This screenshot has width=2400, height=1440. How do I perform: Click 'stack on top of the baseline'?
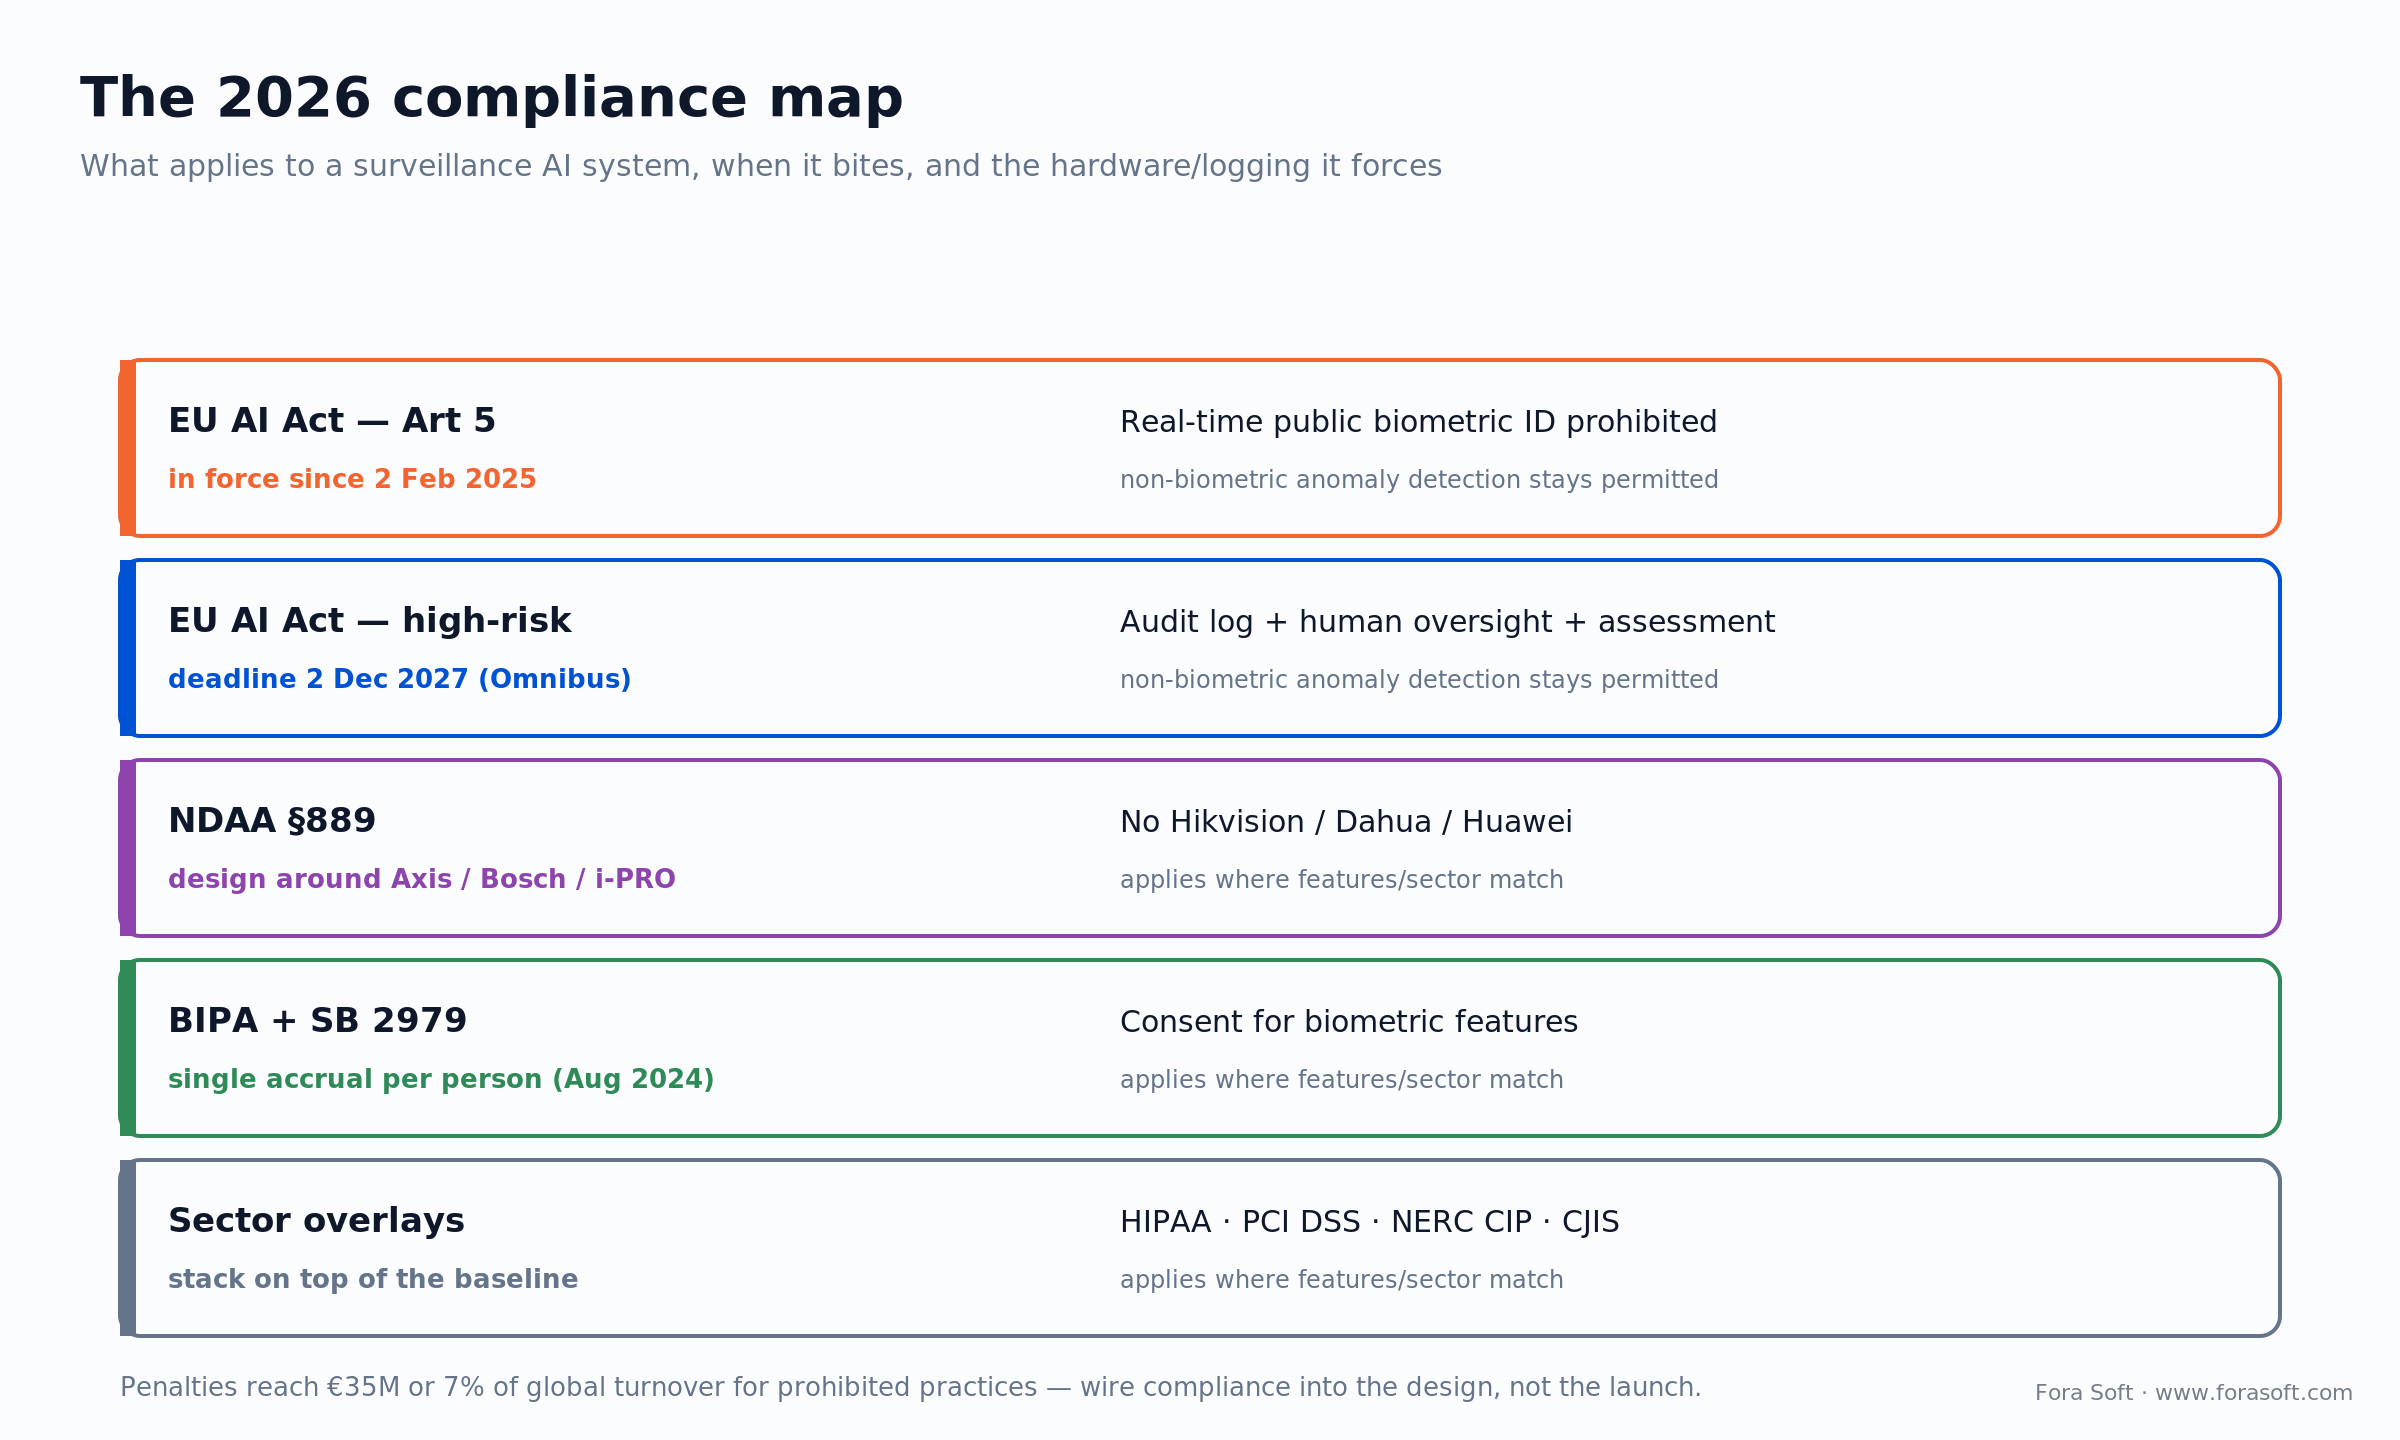[x=373, y=1280]
